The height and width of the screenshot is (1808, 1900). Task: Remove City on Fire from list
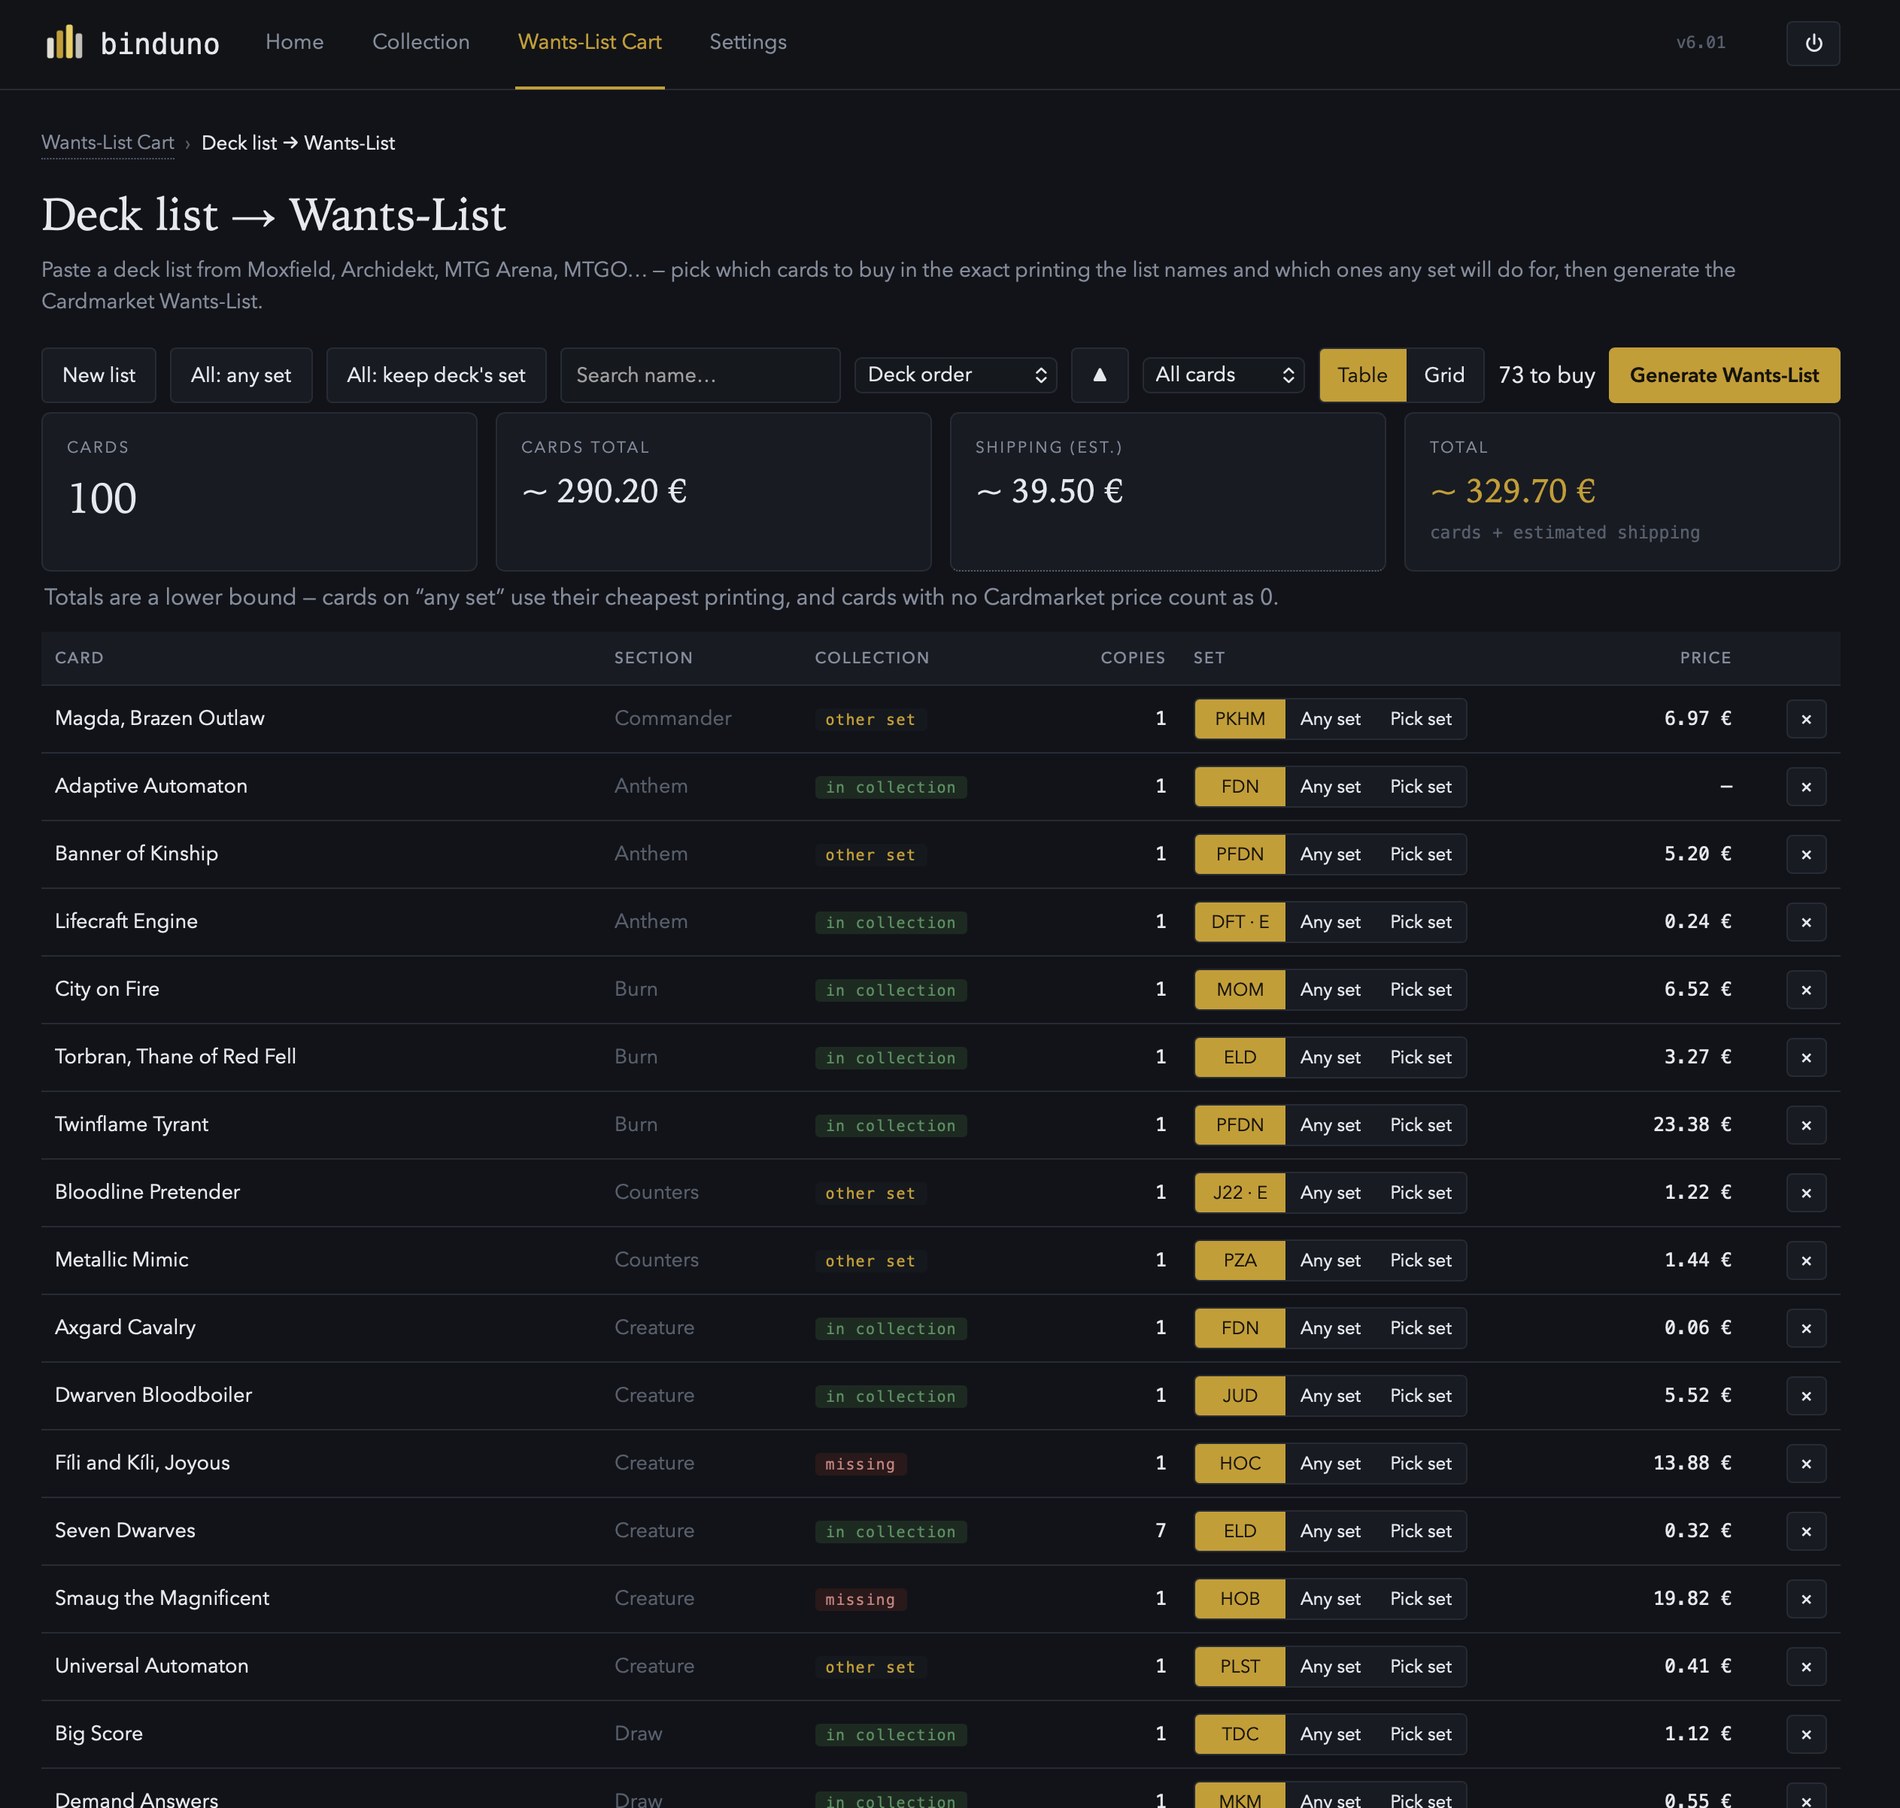pyautogui.click(x=1806, y=990)
